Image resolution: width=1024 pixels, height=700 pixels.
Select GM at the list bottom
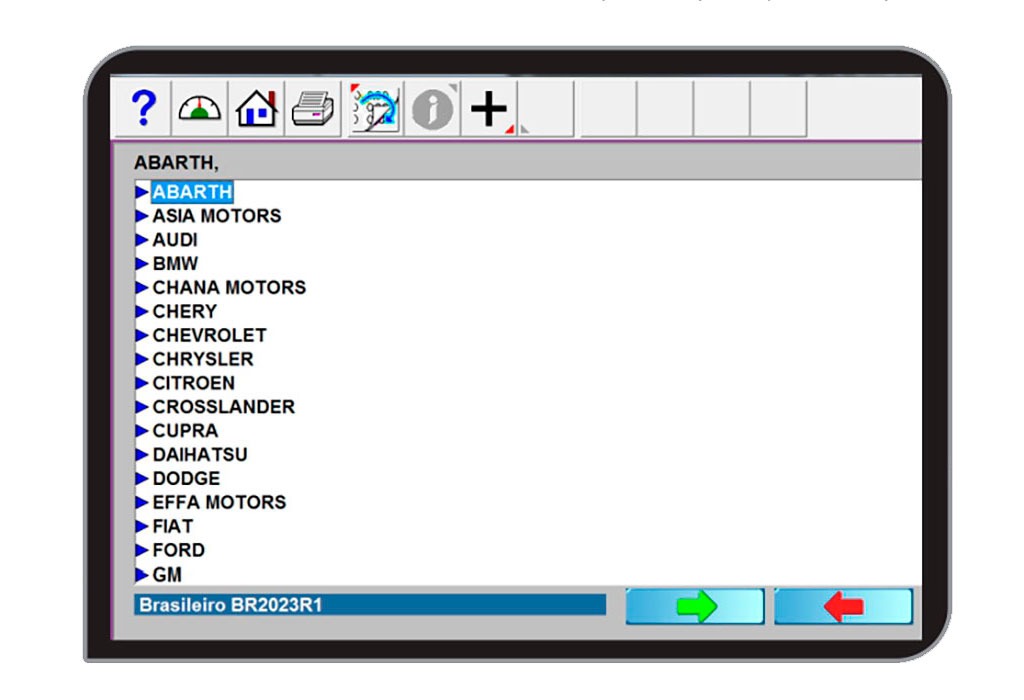[167, 575]
